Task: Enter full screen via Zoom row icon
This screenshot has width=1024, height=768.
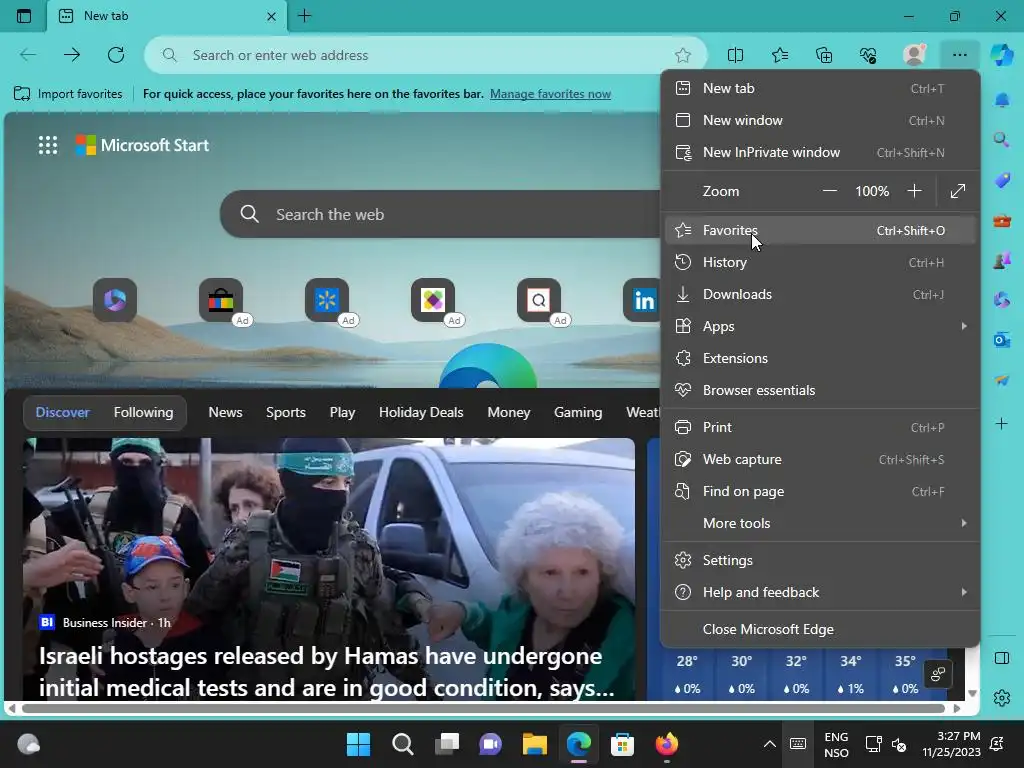Action: (x=957, y=191)
